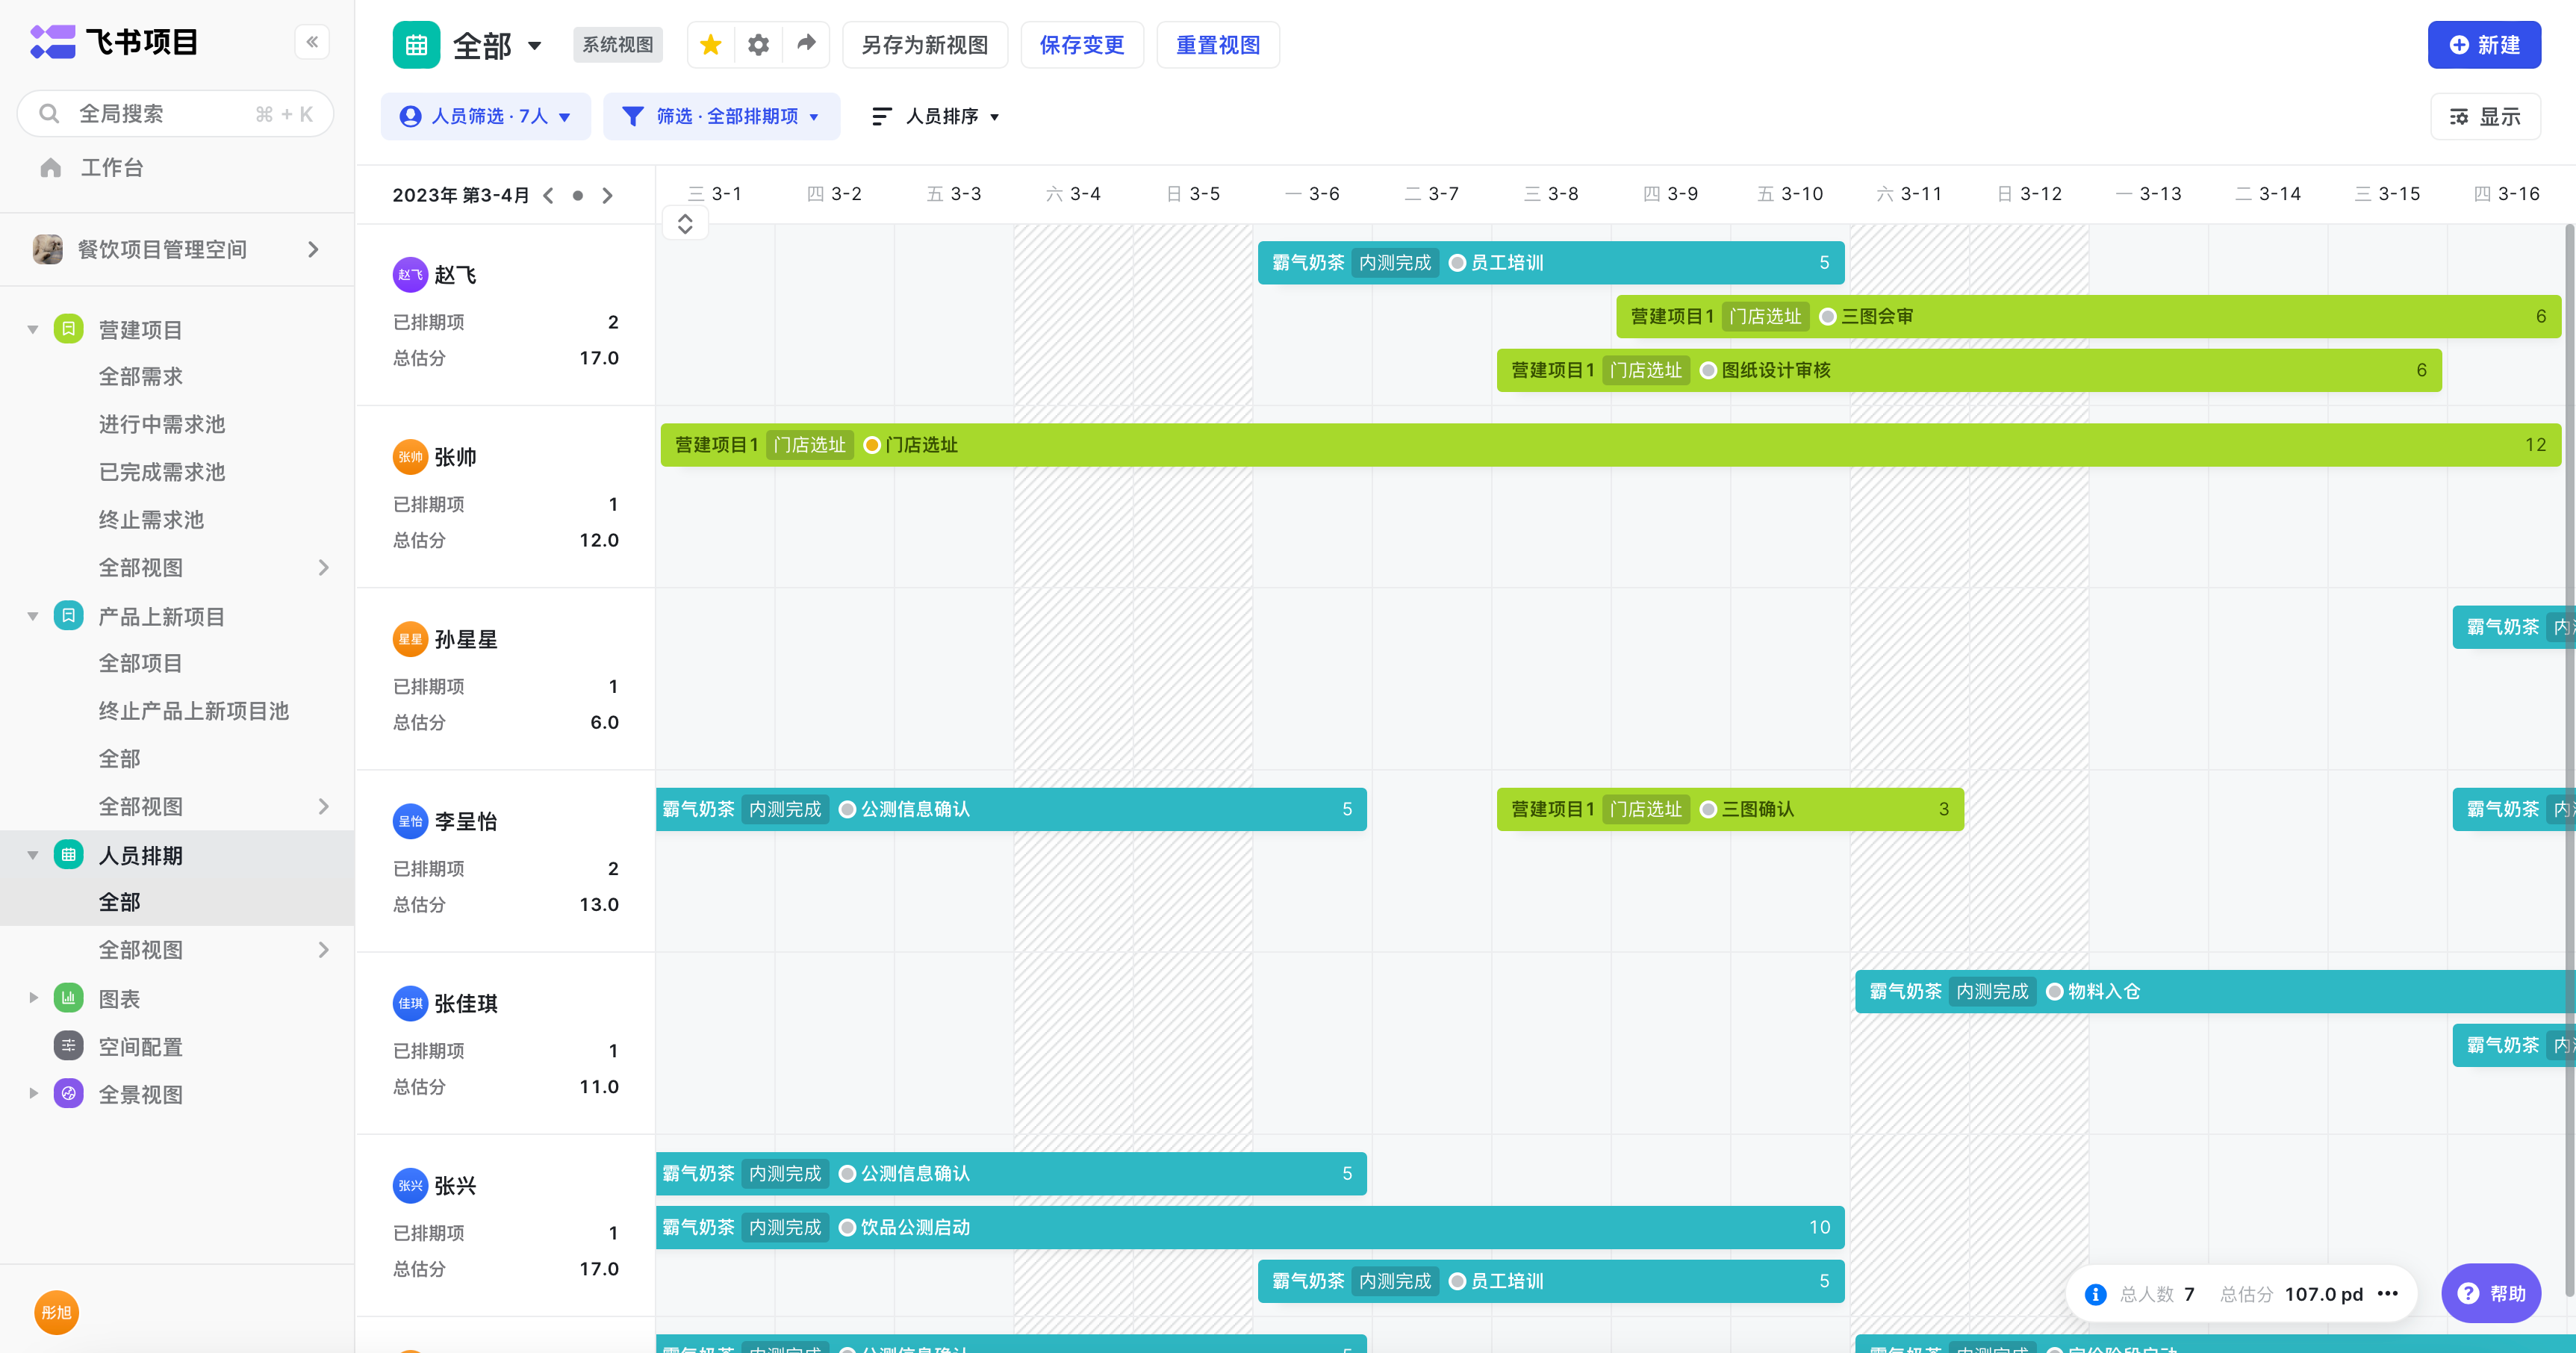
Task: Click the info icon beside 总人数
Action: (x=2095, y=1294)
